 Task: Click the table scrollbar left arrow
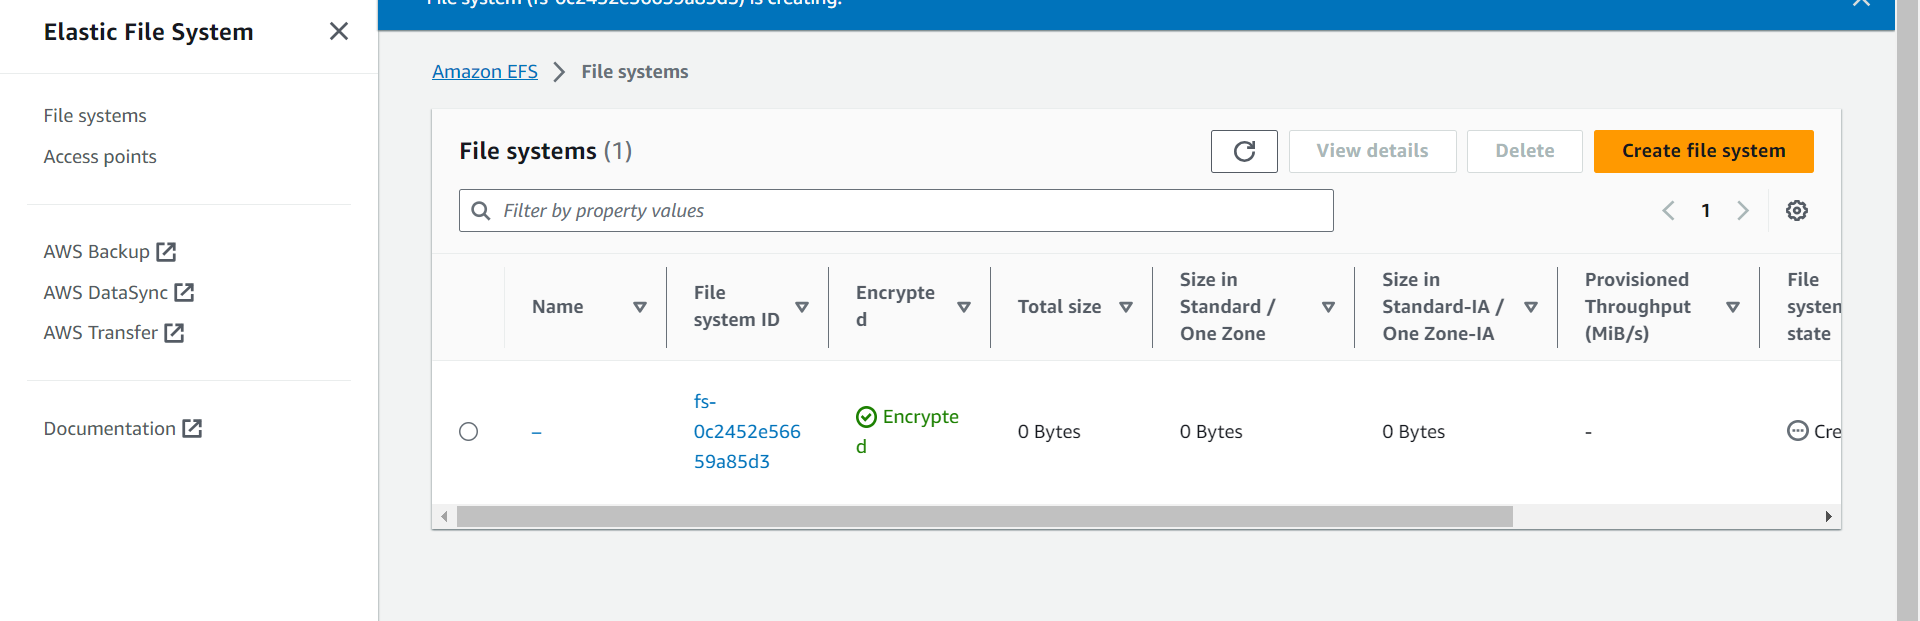click(x=444, y=517)
